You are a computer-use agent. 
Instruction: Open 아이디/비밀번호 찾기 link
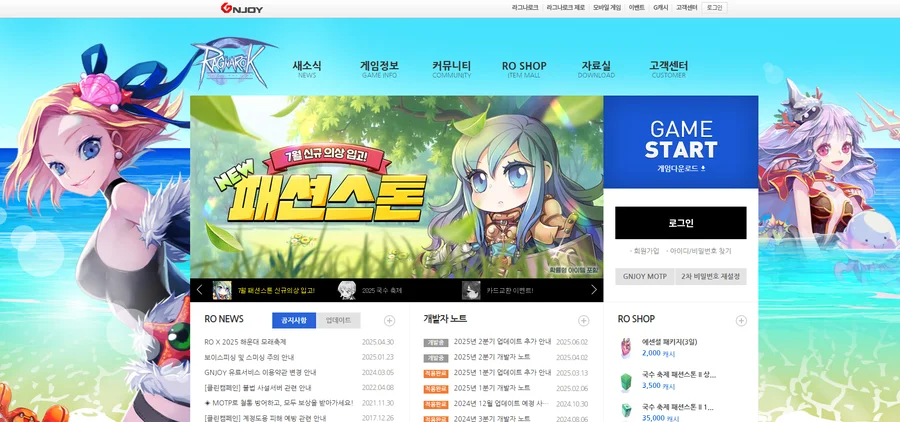pos(700,251)
